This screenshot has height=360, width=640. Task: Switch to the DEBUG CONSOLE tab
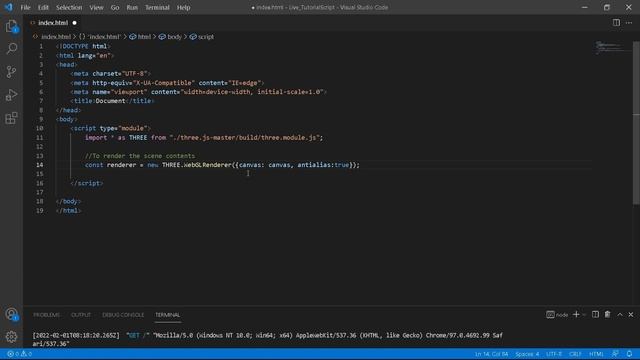123,315
